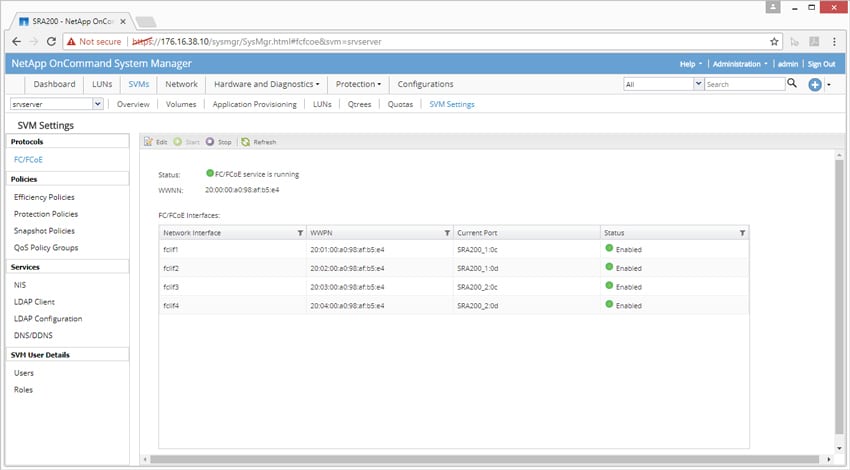
Task: Open Snapshot Policies
Action: click(x=44, y=231)
